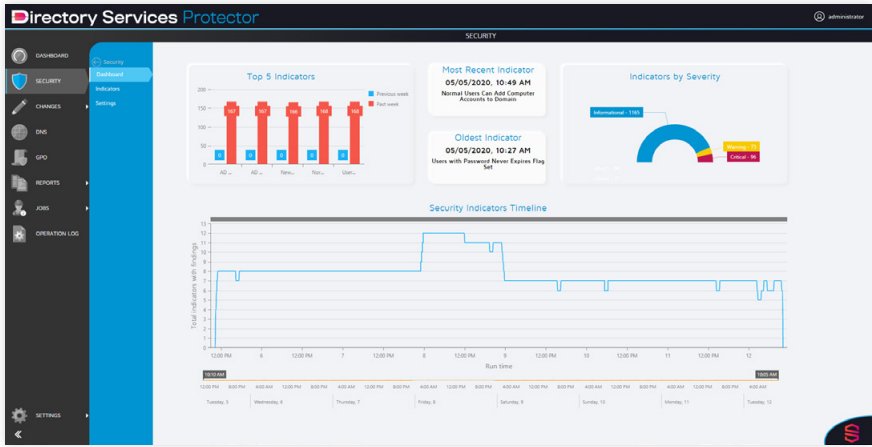The image size is (872, 447).
Task: Click the Dashboard gauge icon in sidebar
Action: tap(19, 56)
